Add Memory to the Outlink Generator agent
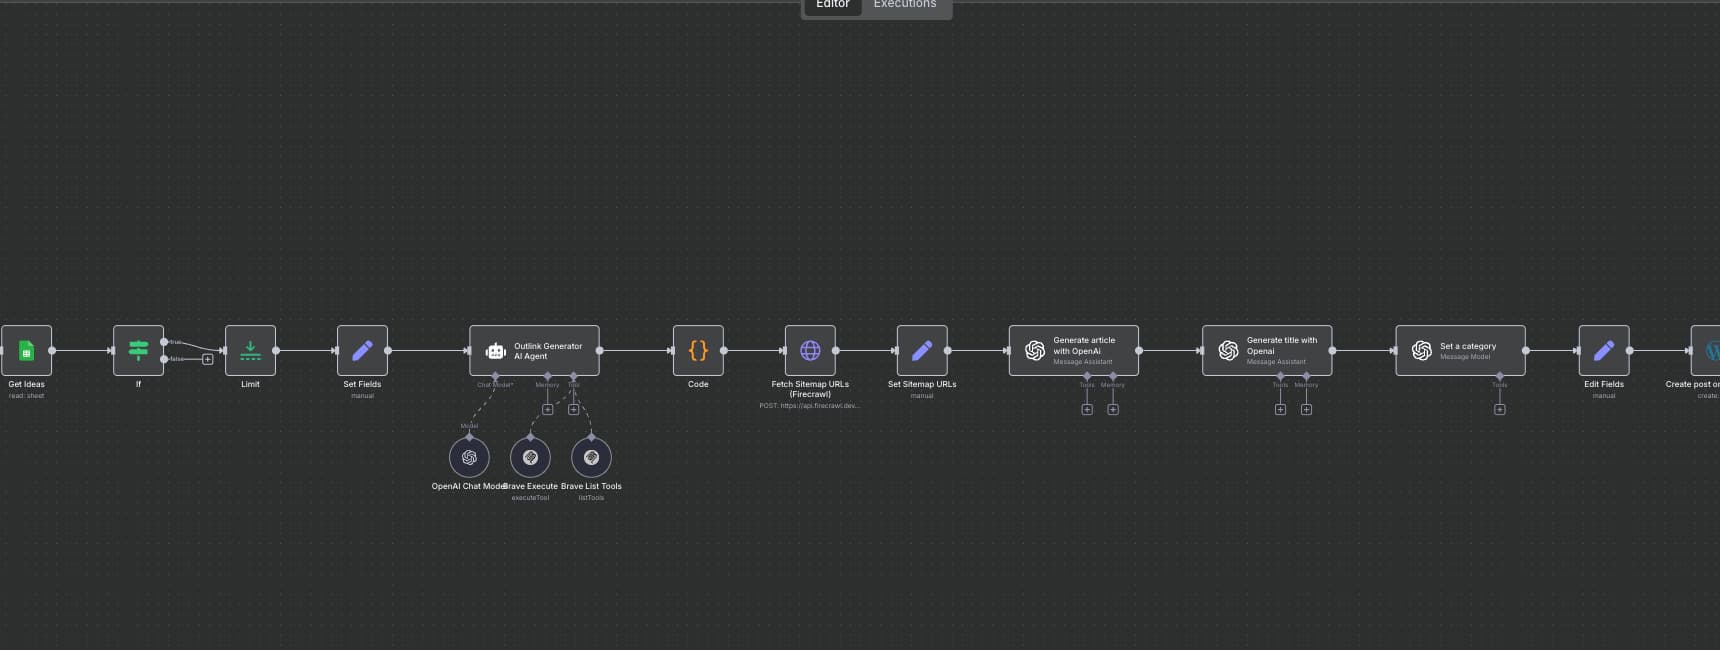The height and width of the screenshot is (650, 1720). 547,409
